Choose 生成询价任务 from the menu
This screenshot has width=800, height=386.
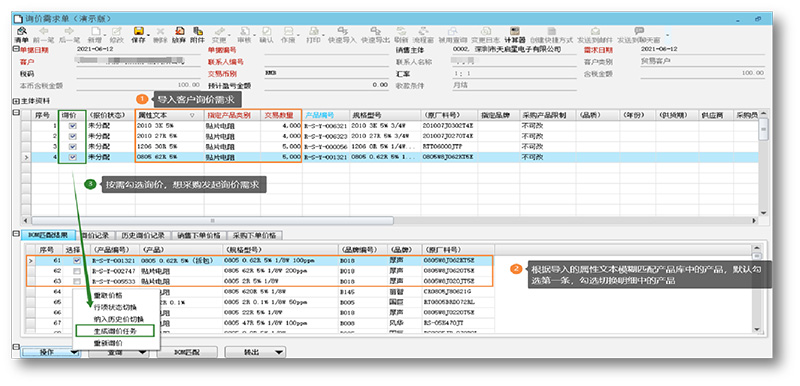point(115,331)
